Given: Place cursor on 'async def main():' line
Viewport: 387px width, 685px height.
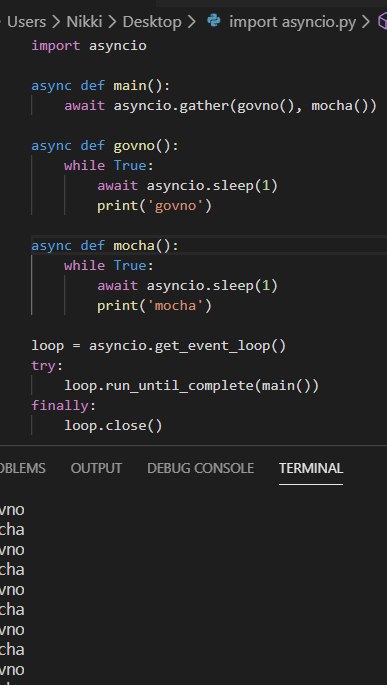Looking at the screenshot, I should 100,86.
